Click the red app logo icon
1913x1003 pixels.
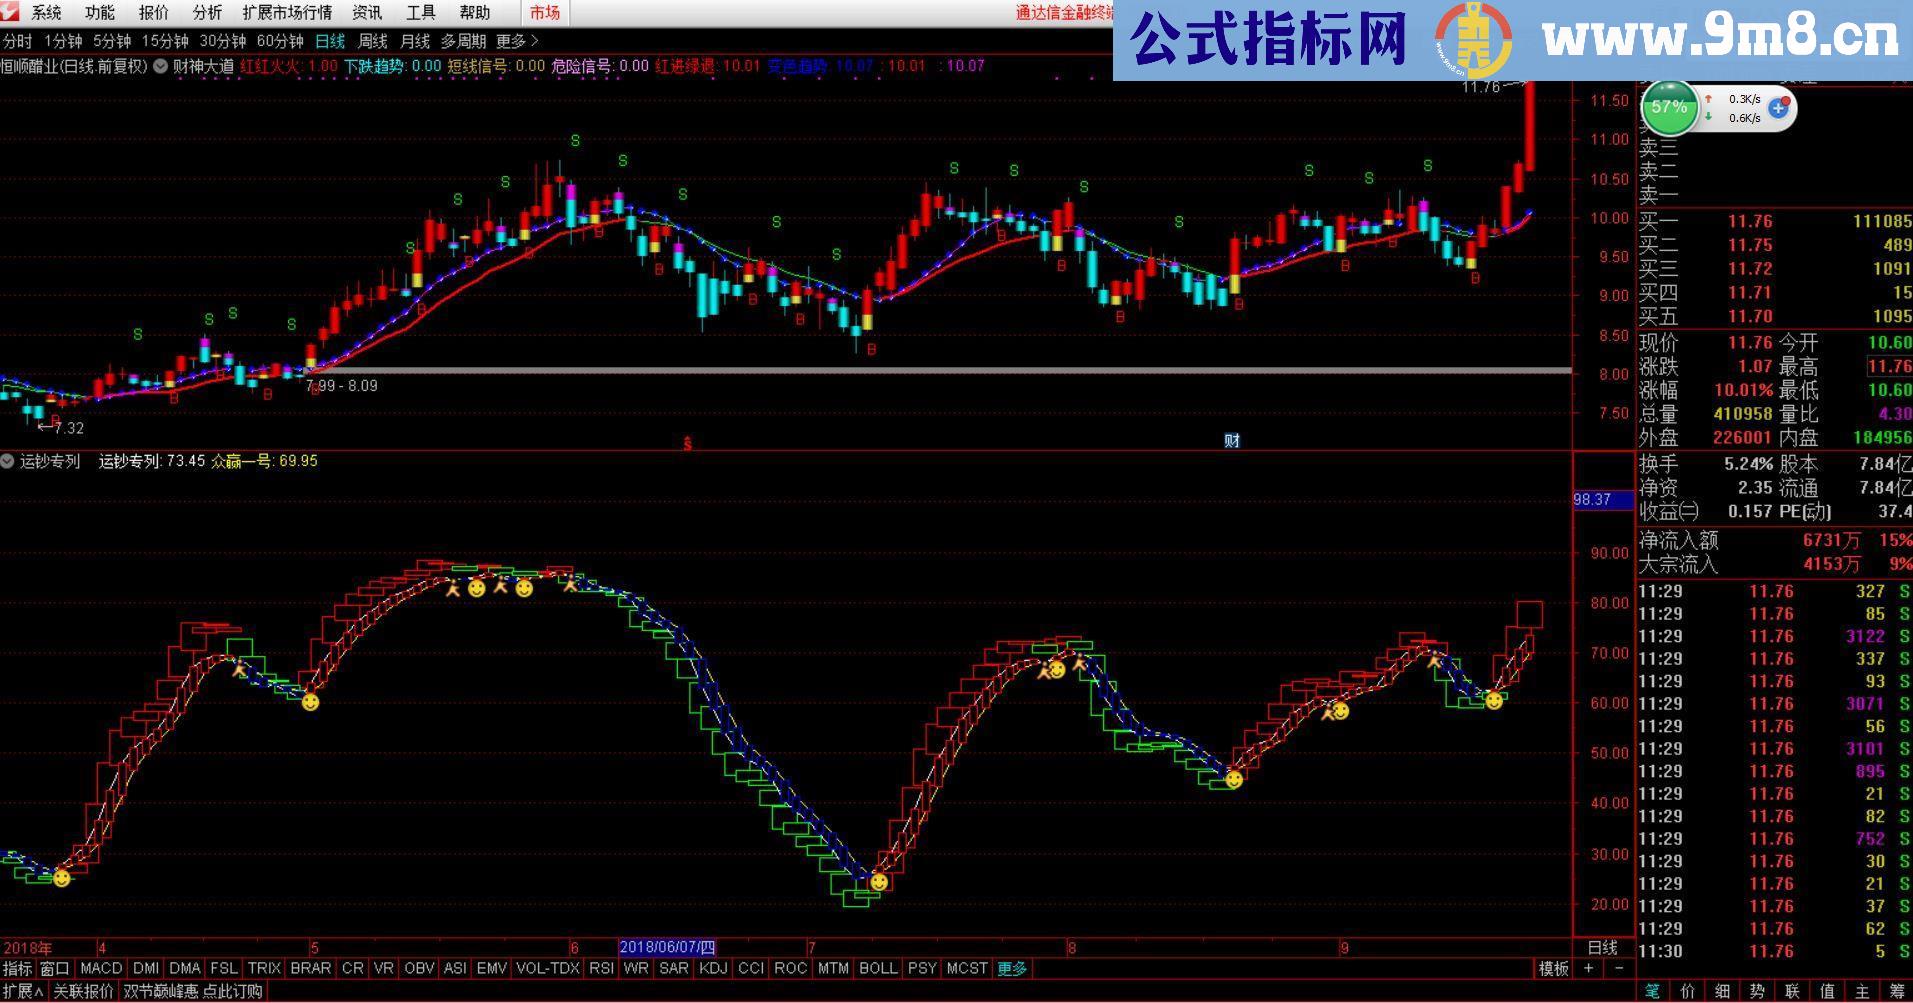11,12
